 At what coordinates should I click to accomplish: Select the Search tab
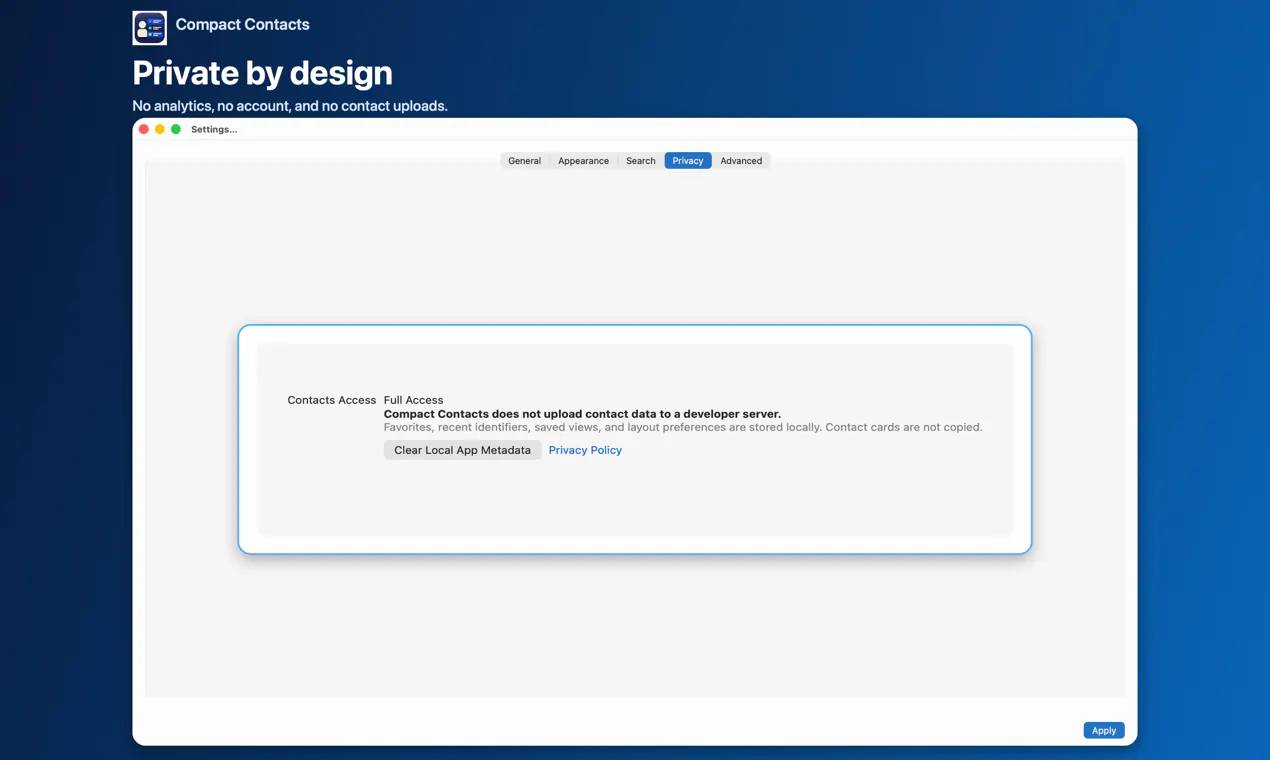pos(641,161)
